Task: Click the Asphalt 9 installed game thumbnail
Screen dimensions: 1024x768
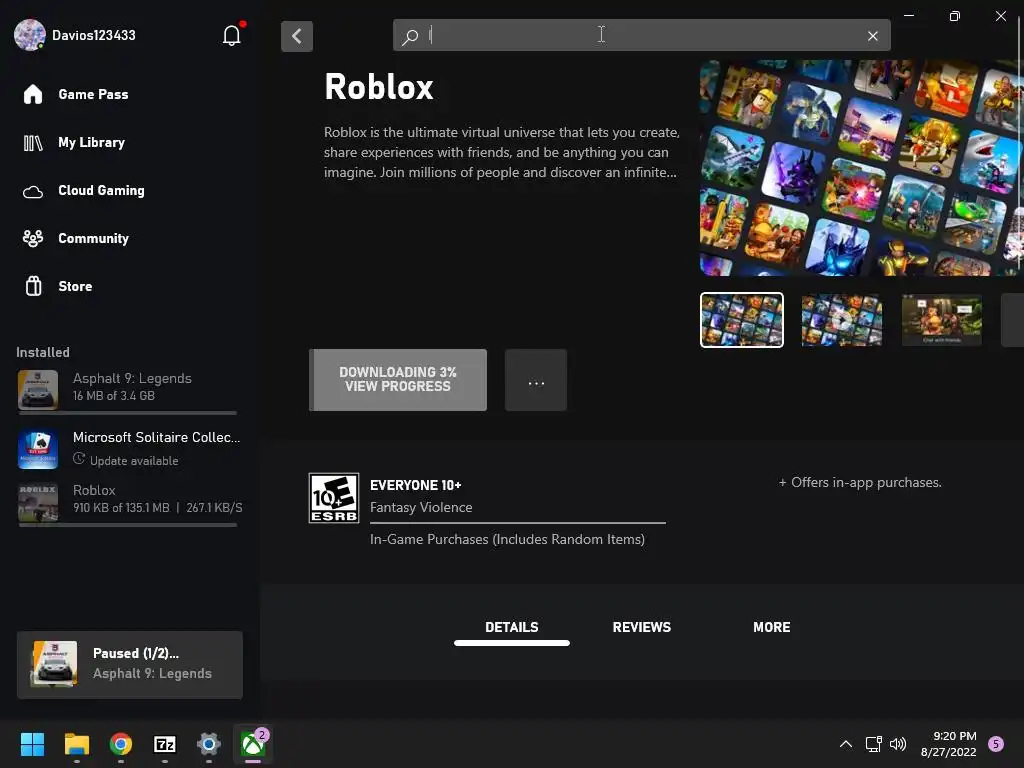Action: [38, 390]
